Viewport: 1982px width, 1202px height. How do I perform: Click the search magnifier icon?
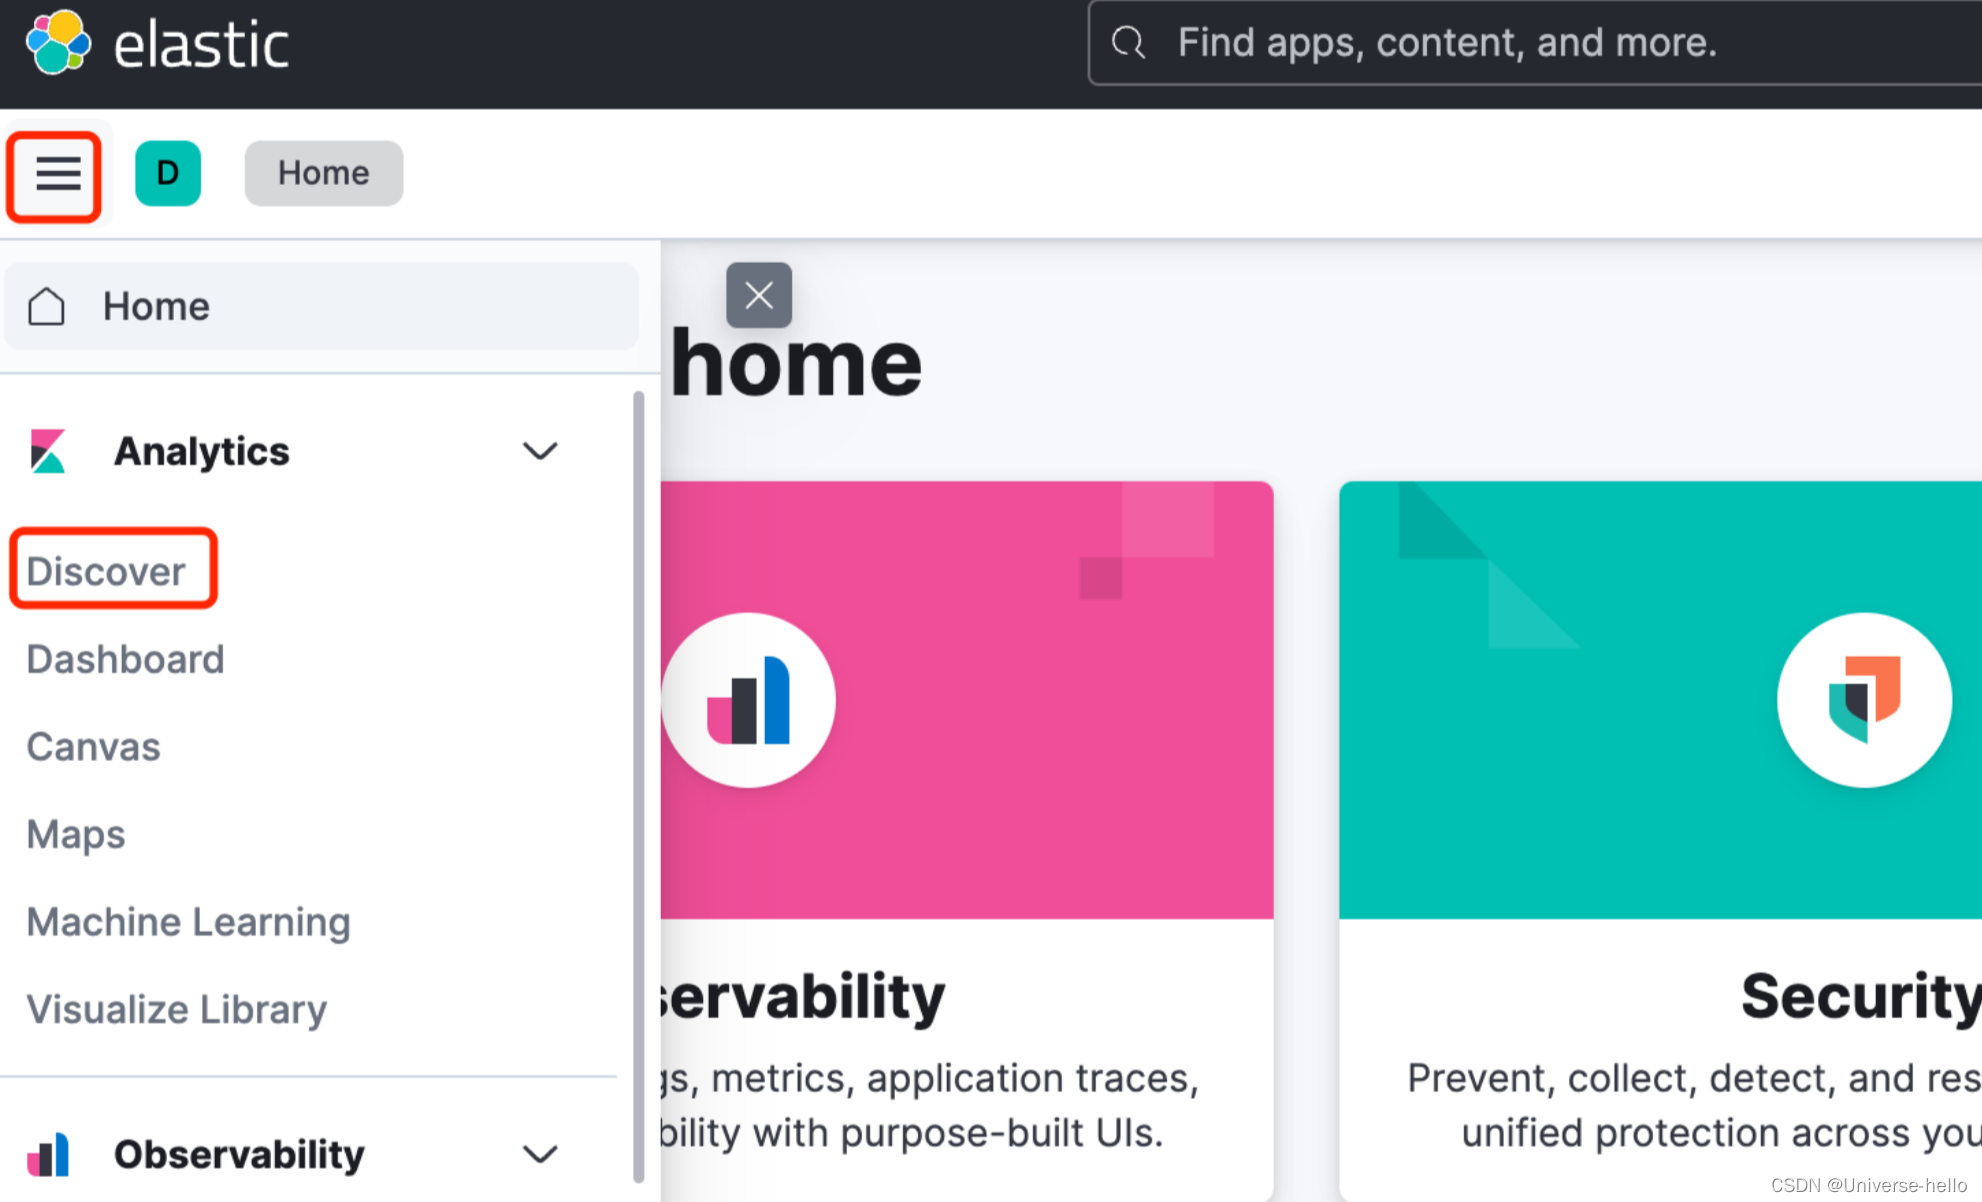point(1128,42)
